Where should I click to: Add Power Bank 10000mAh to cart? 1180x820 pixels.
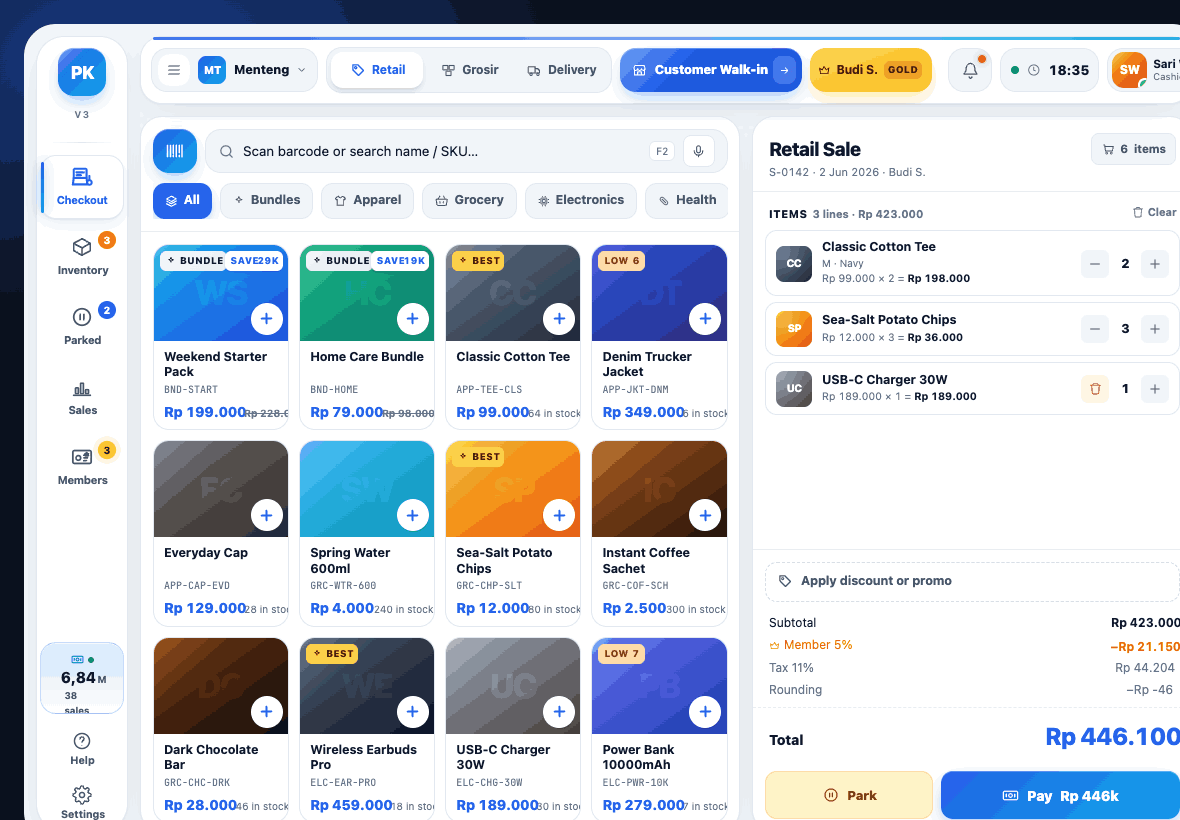coord(705,712)
